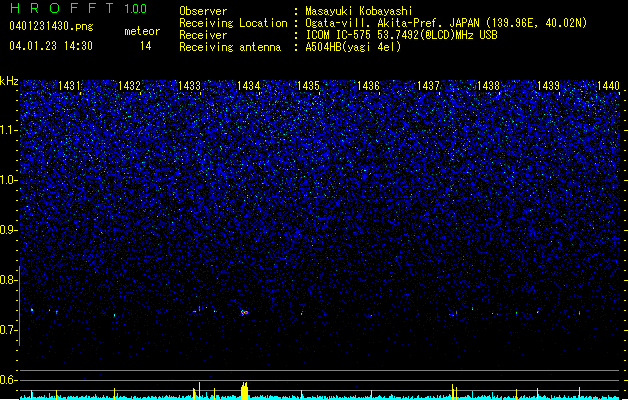The height and width of the screenshot is (400, 629).
Task: Click version number 1.0.0
Action: 136,9
